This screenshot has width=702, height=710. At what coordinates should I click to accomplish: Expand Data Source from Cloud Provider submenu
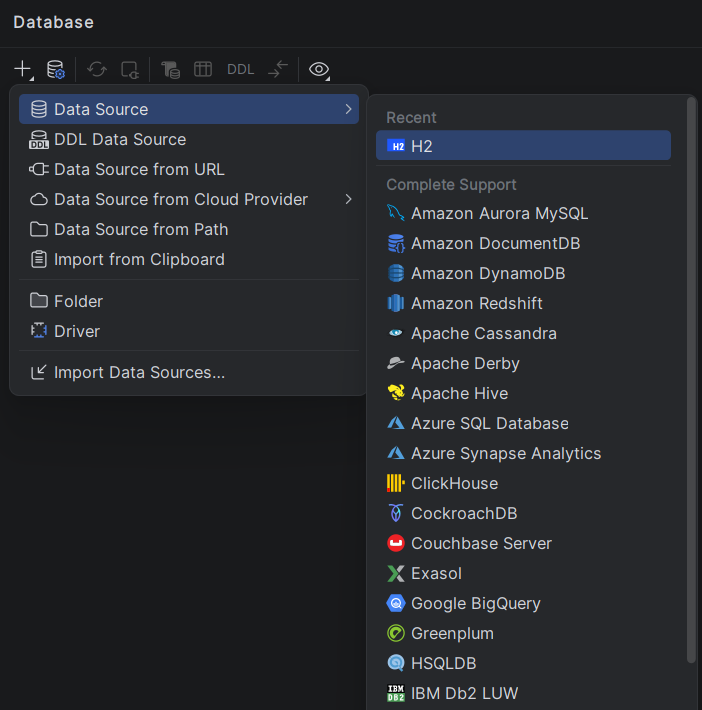(348, 199)
